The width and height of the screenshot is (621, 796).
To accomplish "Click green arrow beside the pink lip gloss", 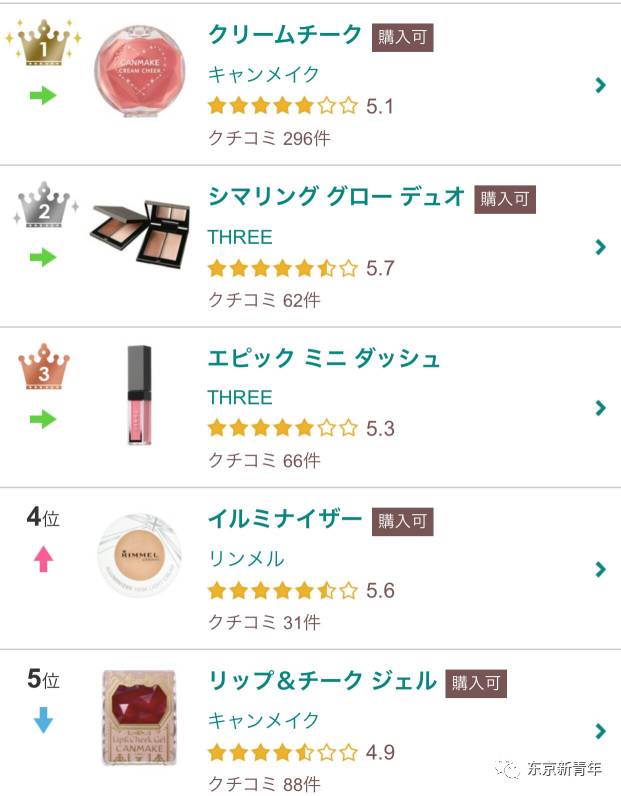I will [x=43, y=418].
